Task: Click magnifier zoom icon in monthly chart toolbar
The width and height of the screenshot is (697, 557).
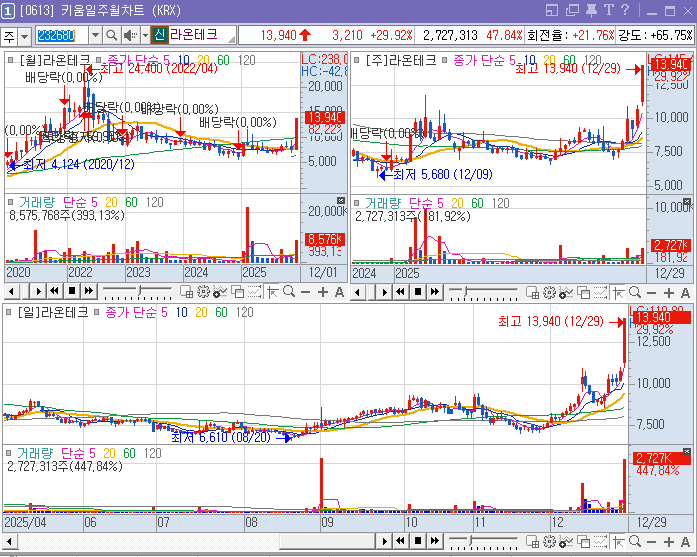Action: [289, 292]
